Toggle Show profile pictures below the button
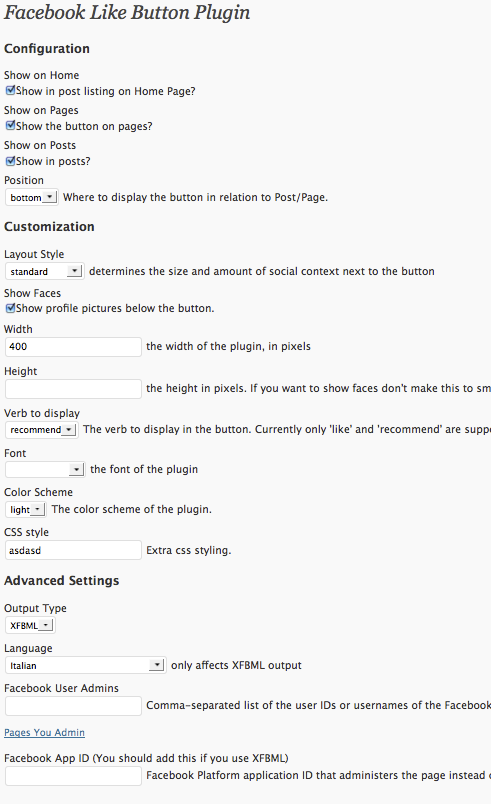Image resolution: width=491 pixels, height=804 pixels. click(x=10, y=308)
